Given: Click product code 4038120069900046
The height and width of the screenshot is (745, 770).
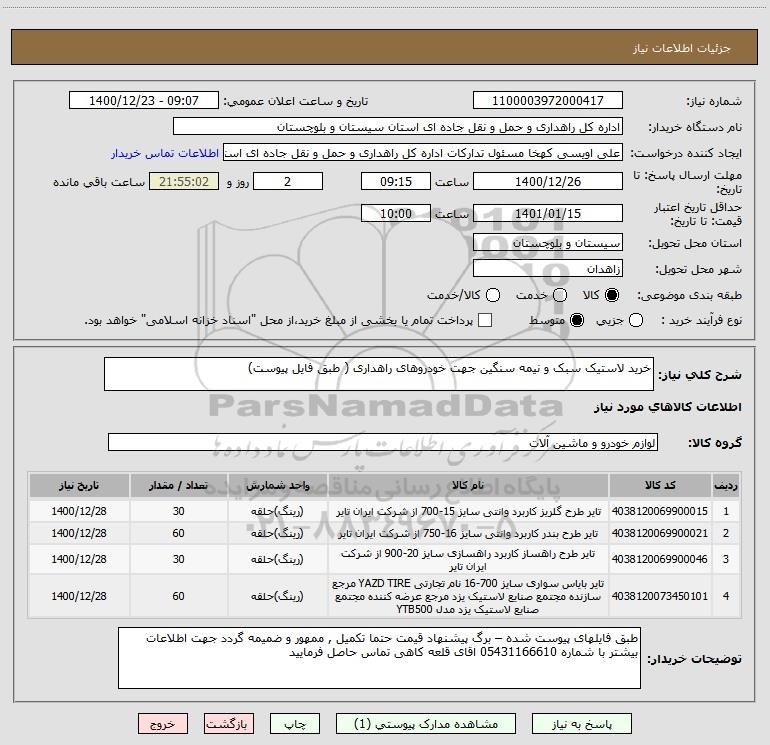Looking at the screenshot, I should [660, 559].
